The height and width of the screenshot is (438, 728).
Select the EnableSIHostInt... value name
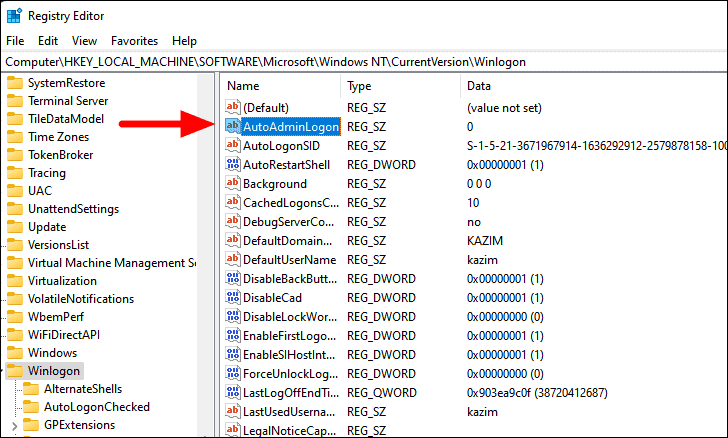[x=289, y=355]
